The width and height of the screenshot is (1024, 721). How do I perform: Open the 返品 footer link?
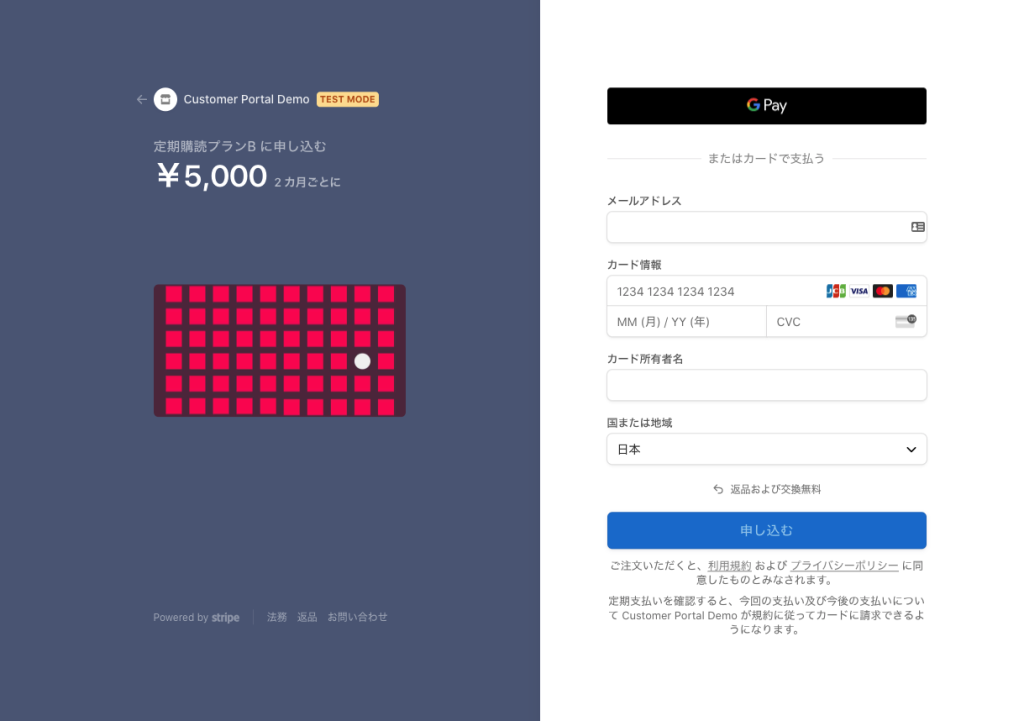pyautogui.click(x=307, y=618)
